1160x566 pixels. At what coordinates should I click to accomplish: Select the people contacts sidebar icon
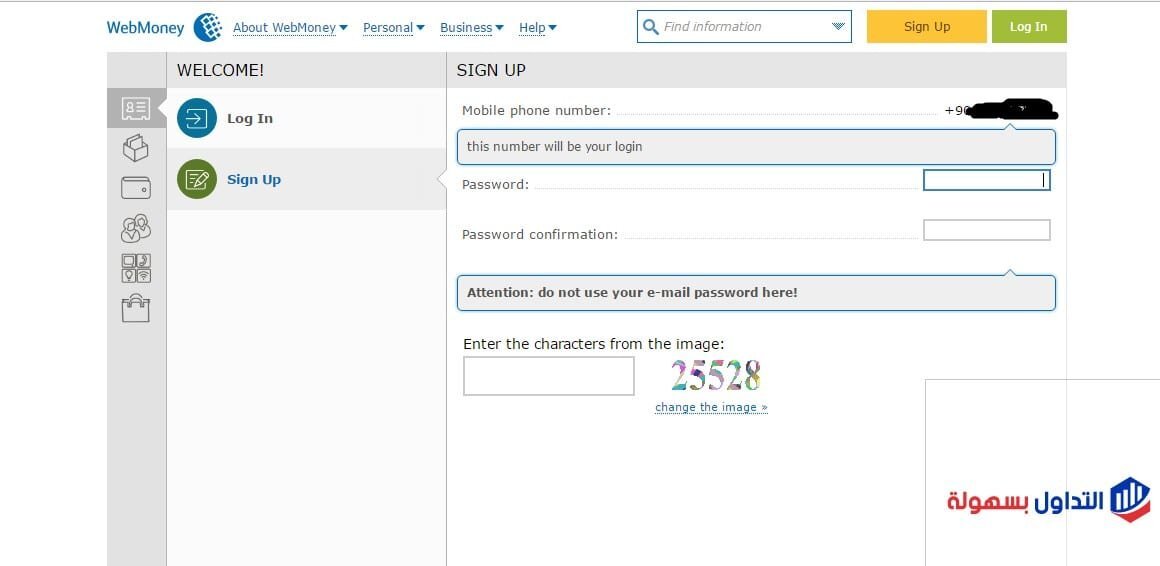135,228
